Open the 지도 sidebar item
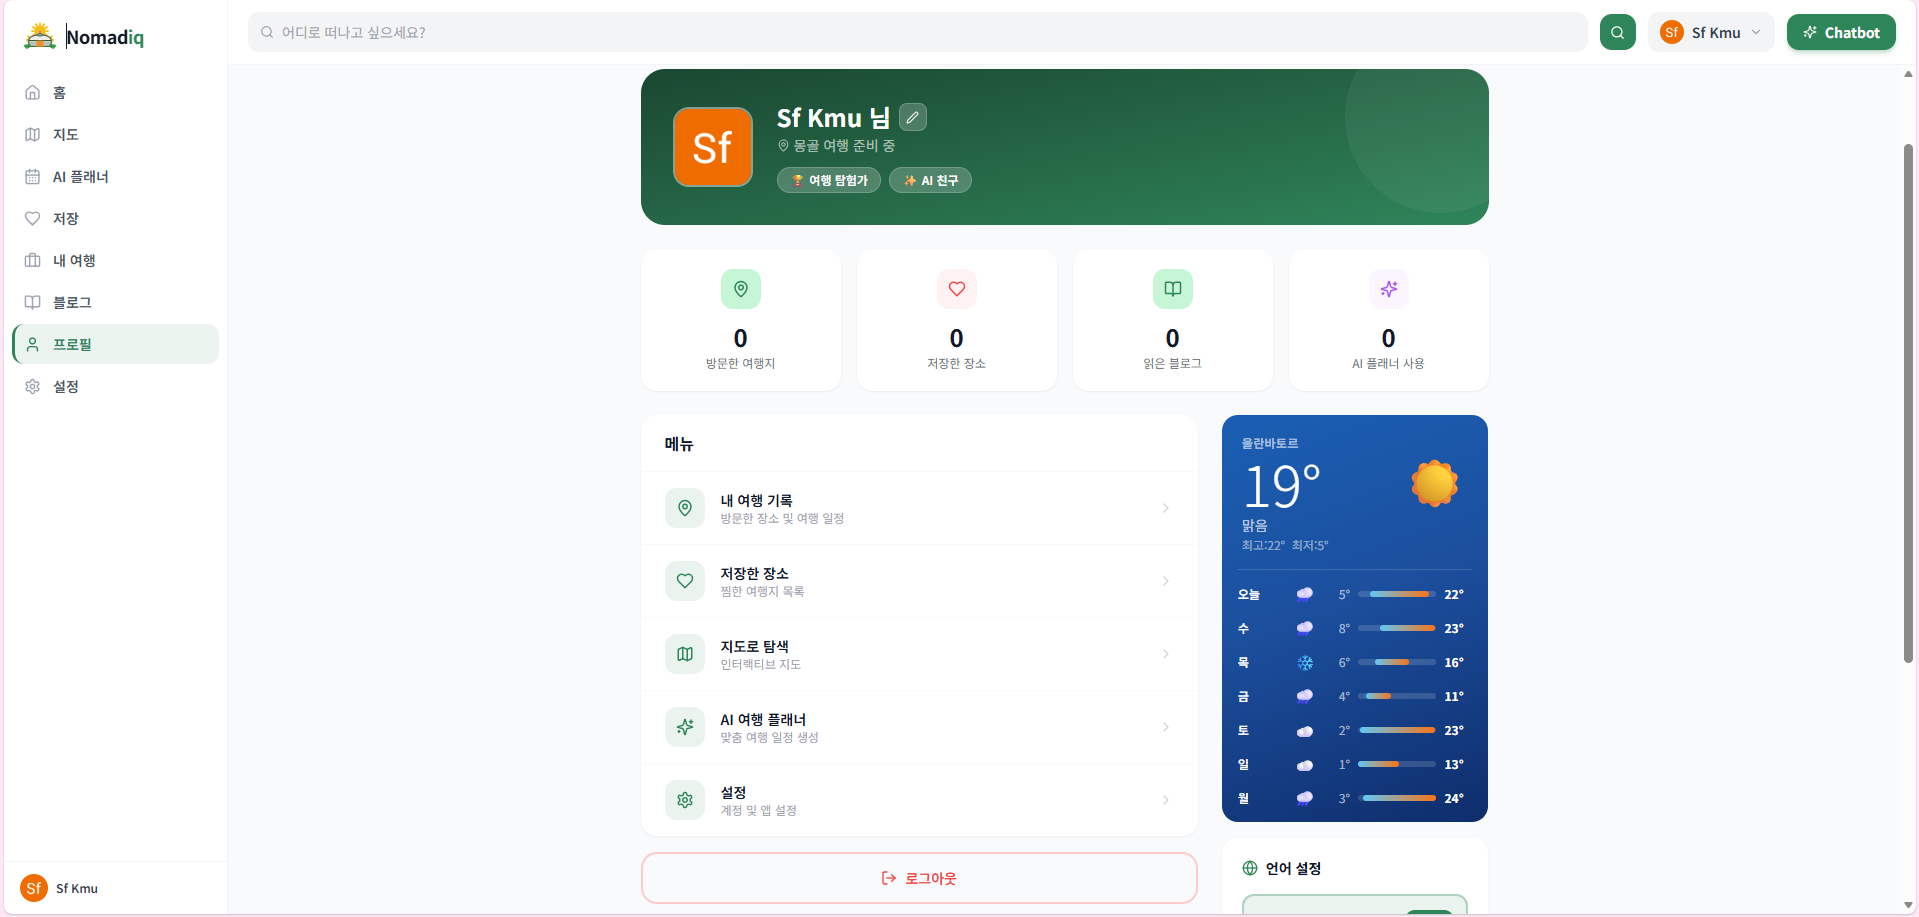Image resolution: width=1919 pixels, height=917 pixels. tap(115, 134)
